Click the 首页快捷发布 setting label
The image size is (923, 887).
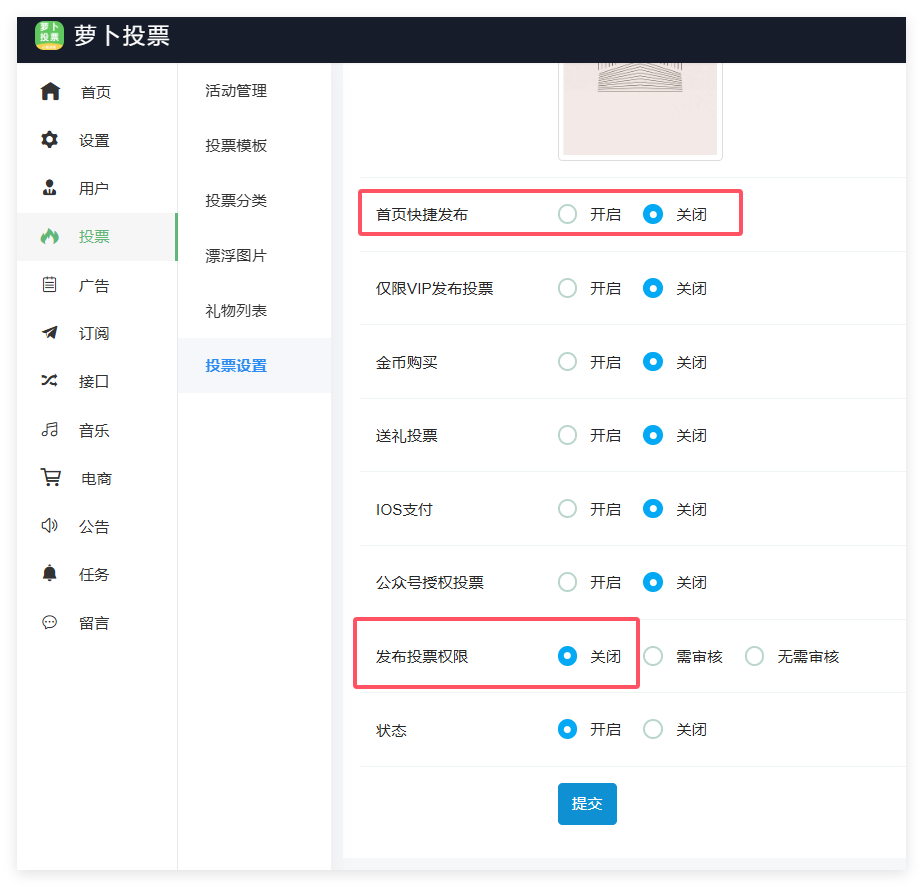[x=421, y=214]
